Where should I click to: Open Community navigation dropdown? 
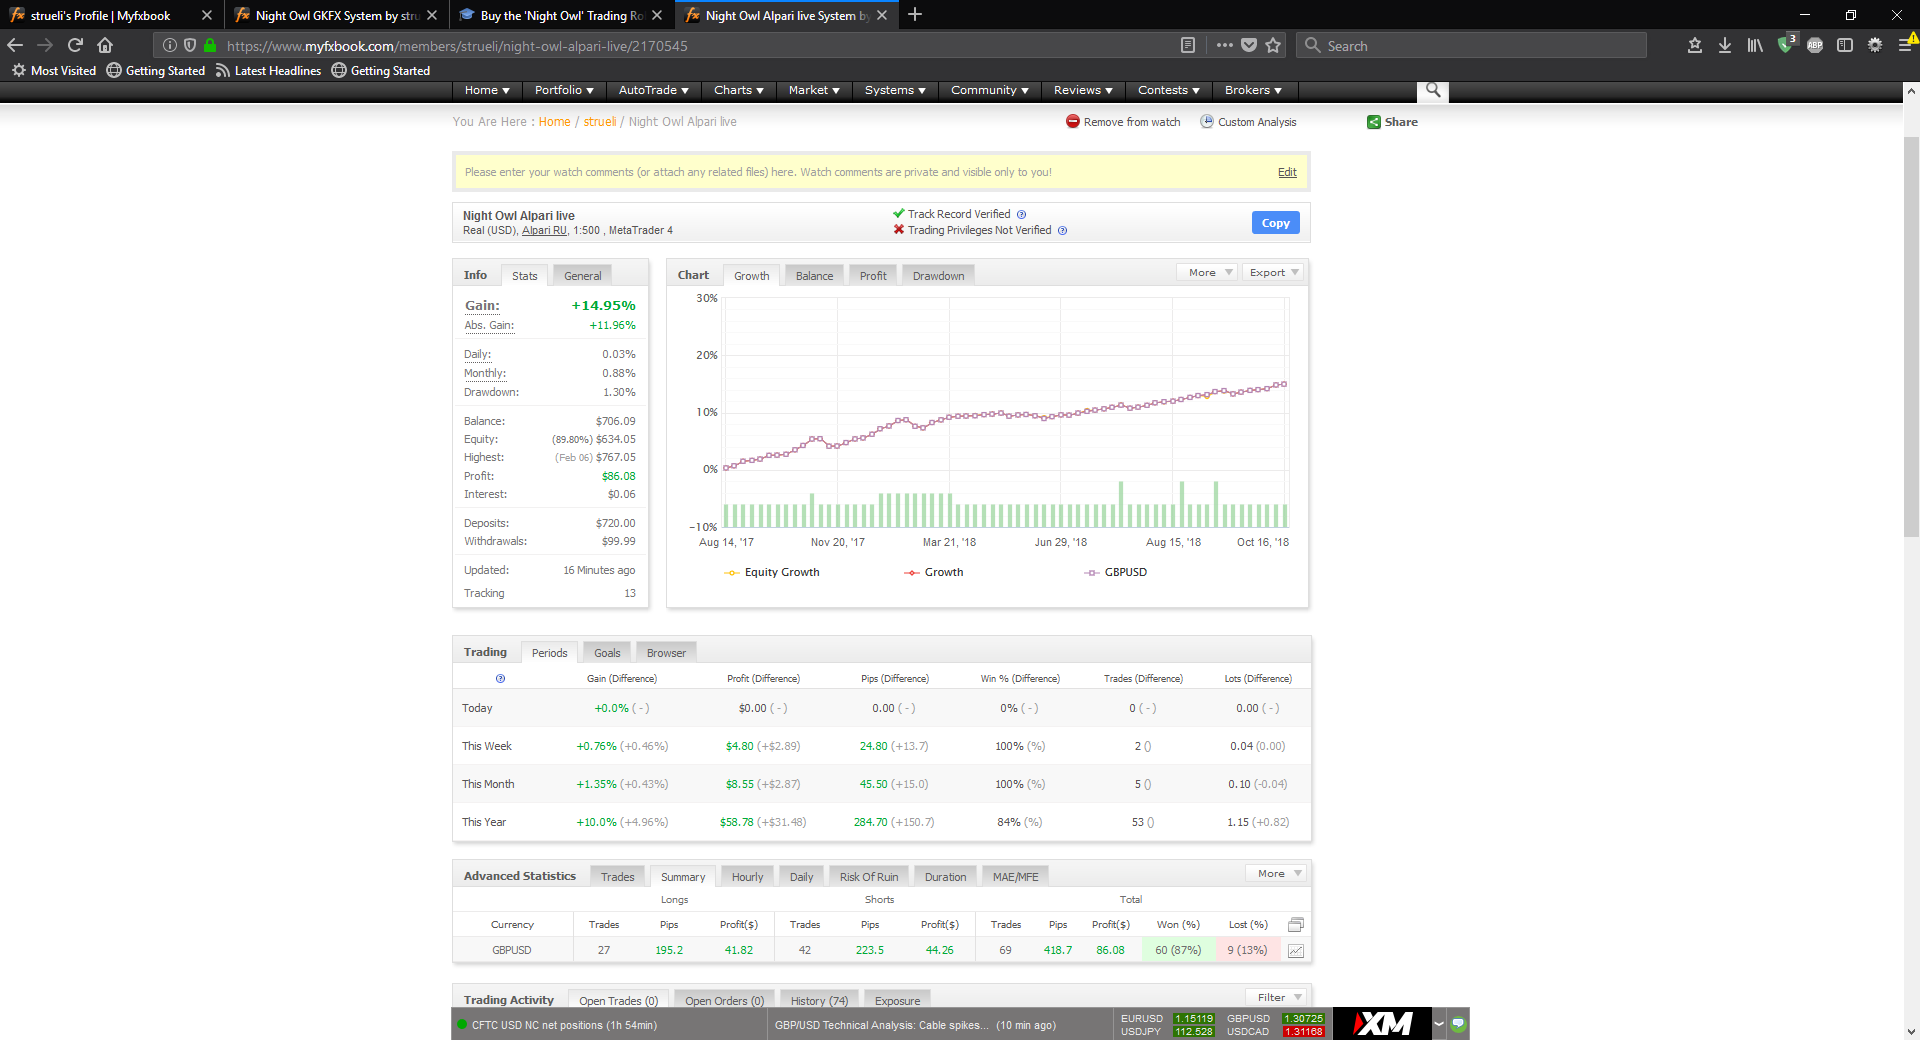click(990, 90)
